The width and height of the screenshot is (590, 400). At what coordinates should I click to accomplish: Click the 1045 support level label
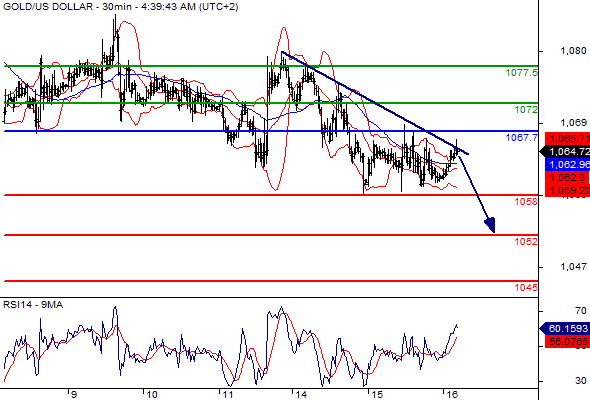click(526, 288)
